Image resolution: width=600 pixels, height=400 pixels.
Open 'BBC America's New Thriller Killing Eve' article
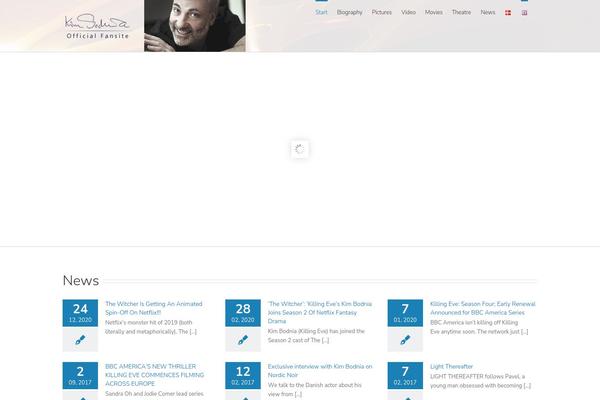coord(155,375)
